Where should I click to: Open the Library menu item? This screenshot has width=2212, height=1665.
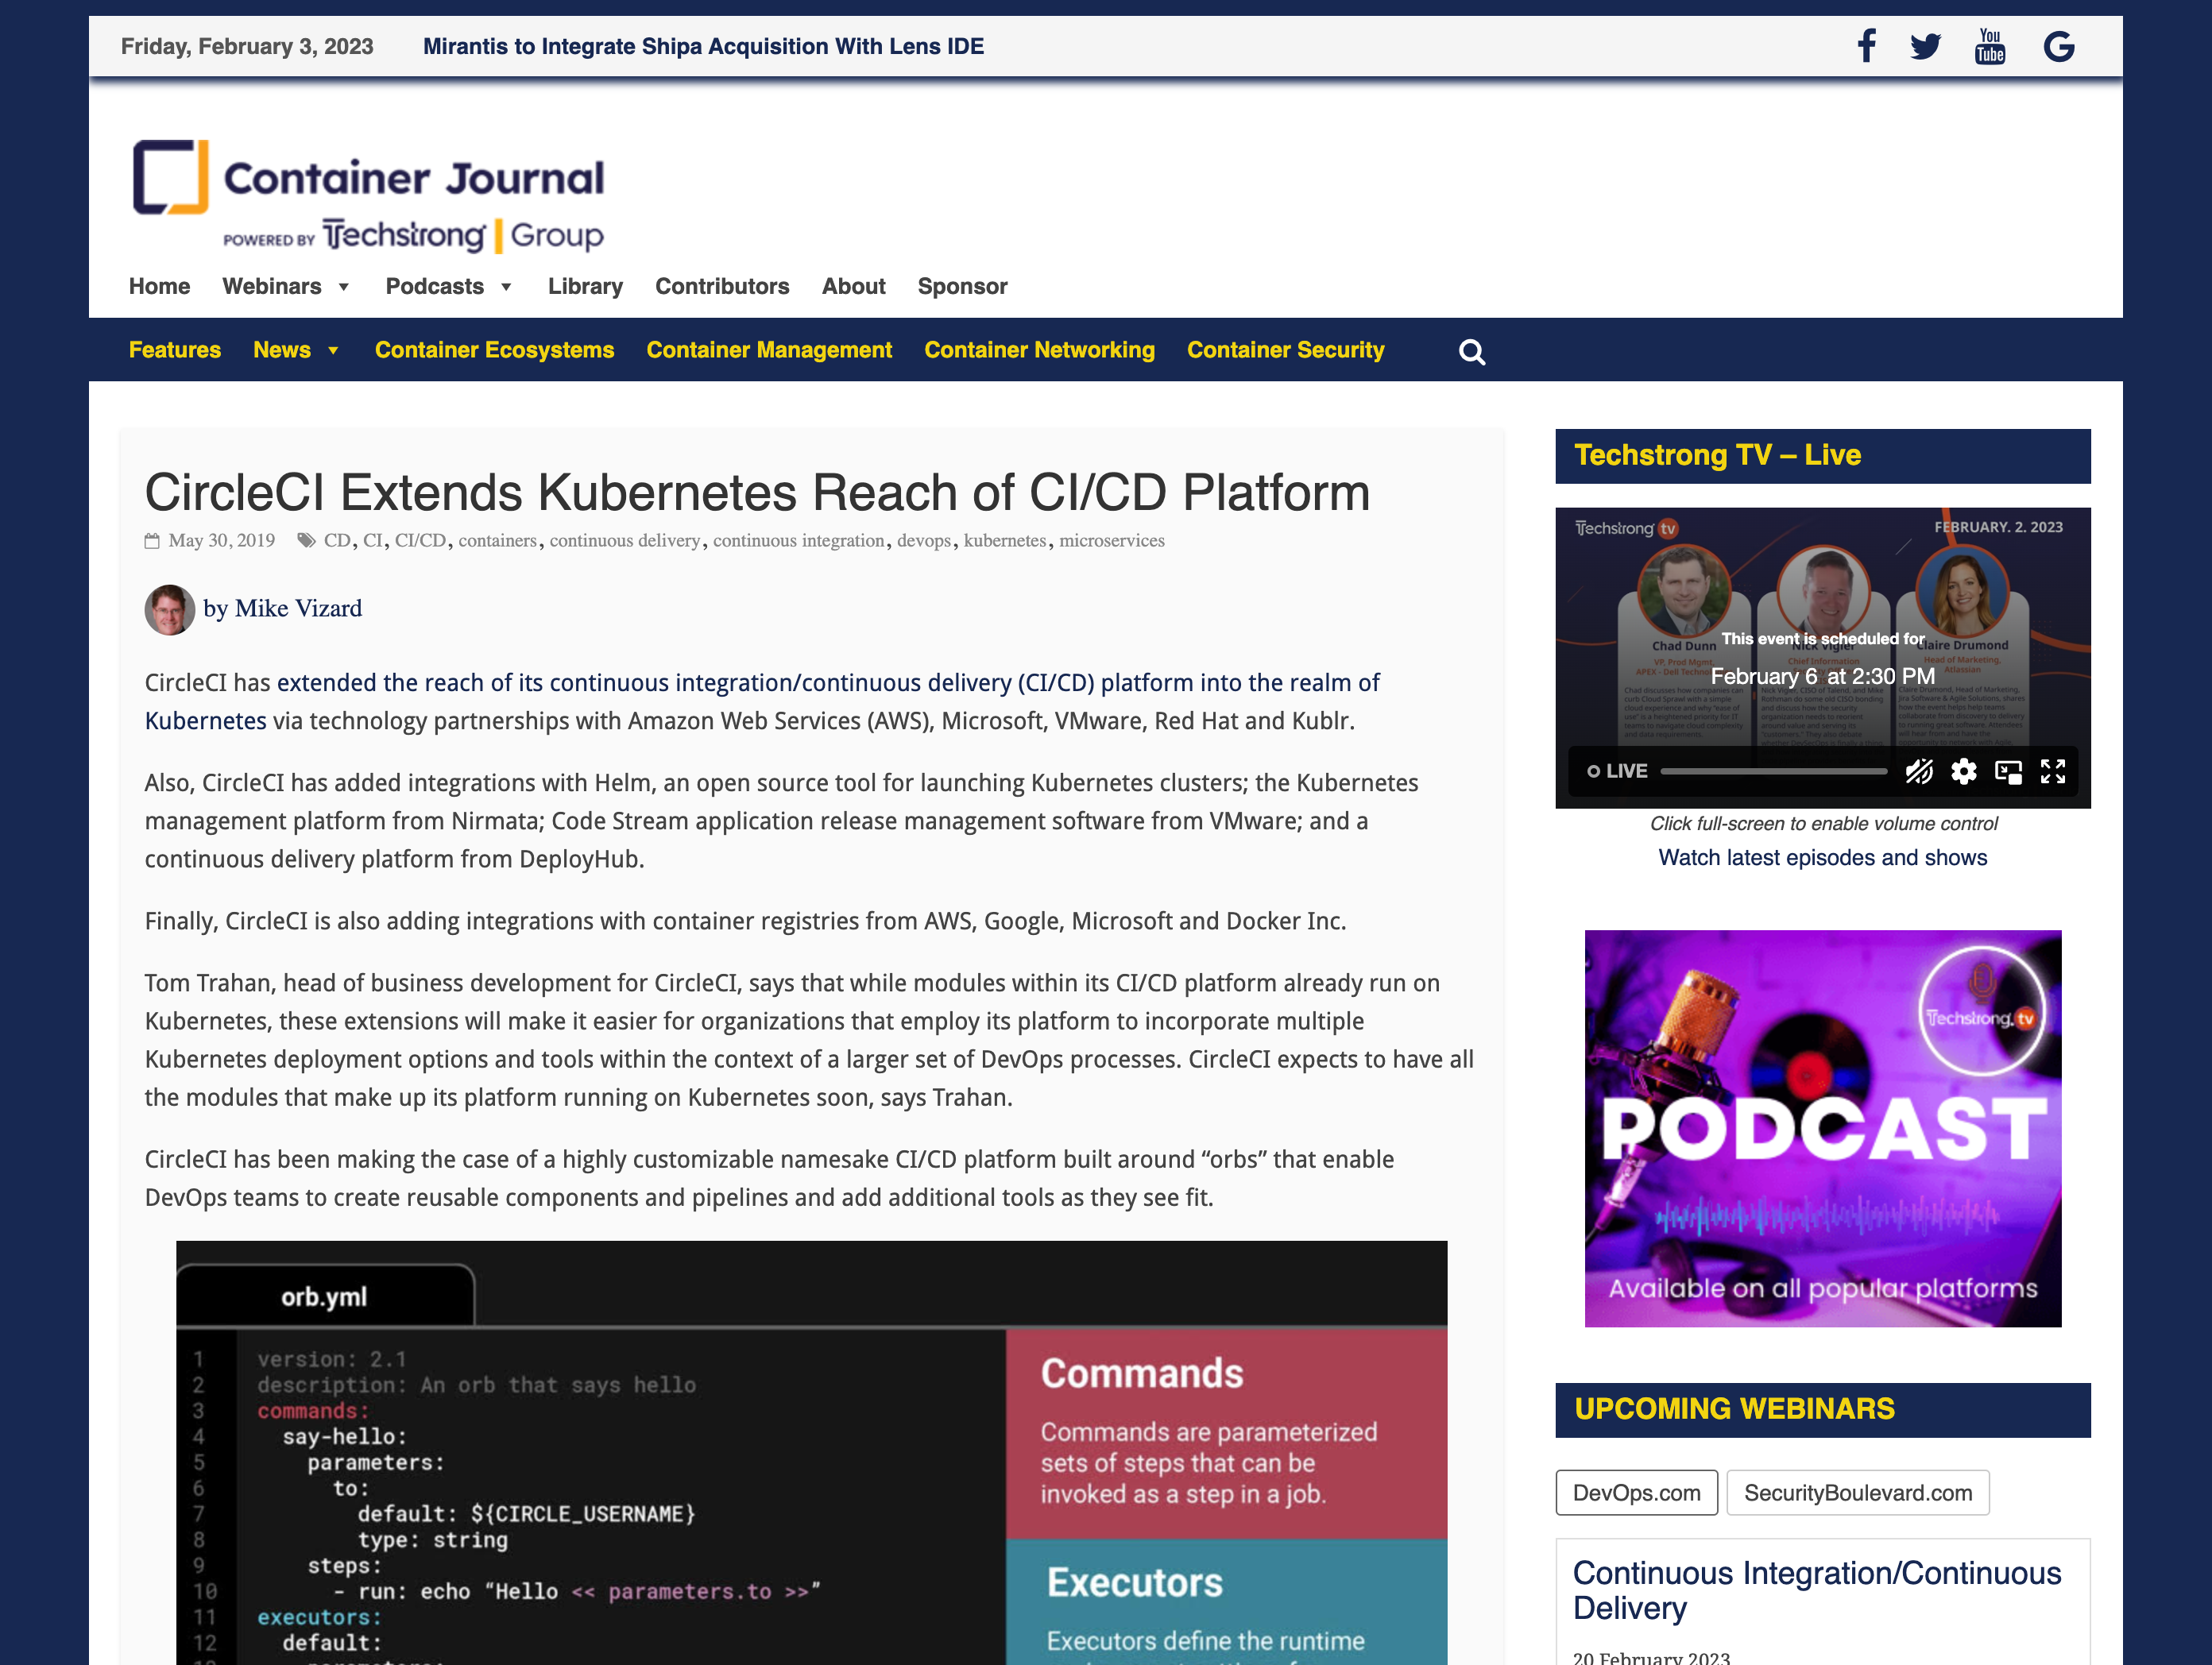585,286
